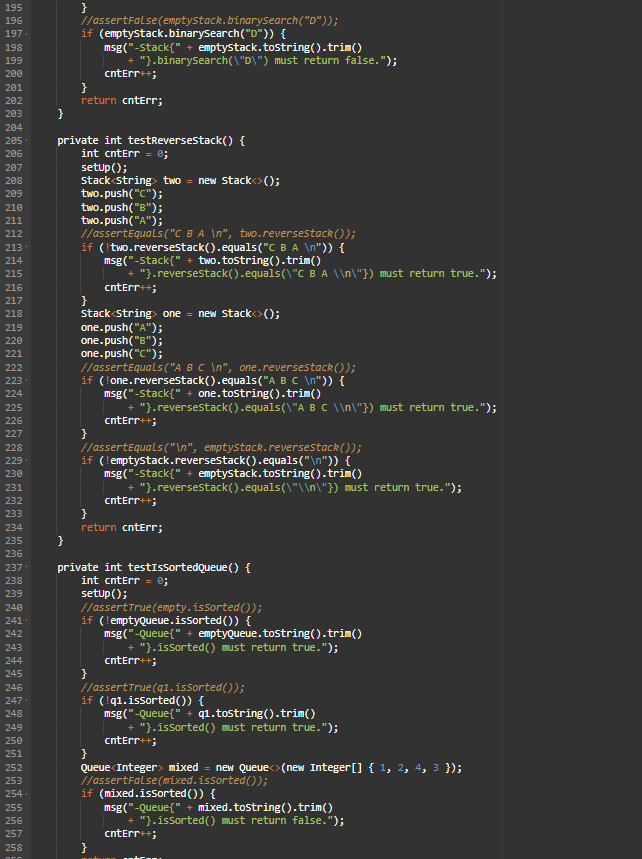Click 'setUp();' on line 239
The height and width of the screenshot is (859, 642).
tap(104, 594)
